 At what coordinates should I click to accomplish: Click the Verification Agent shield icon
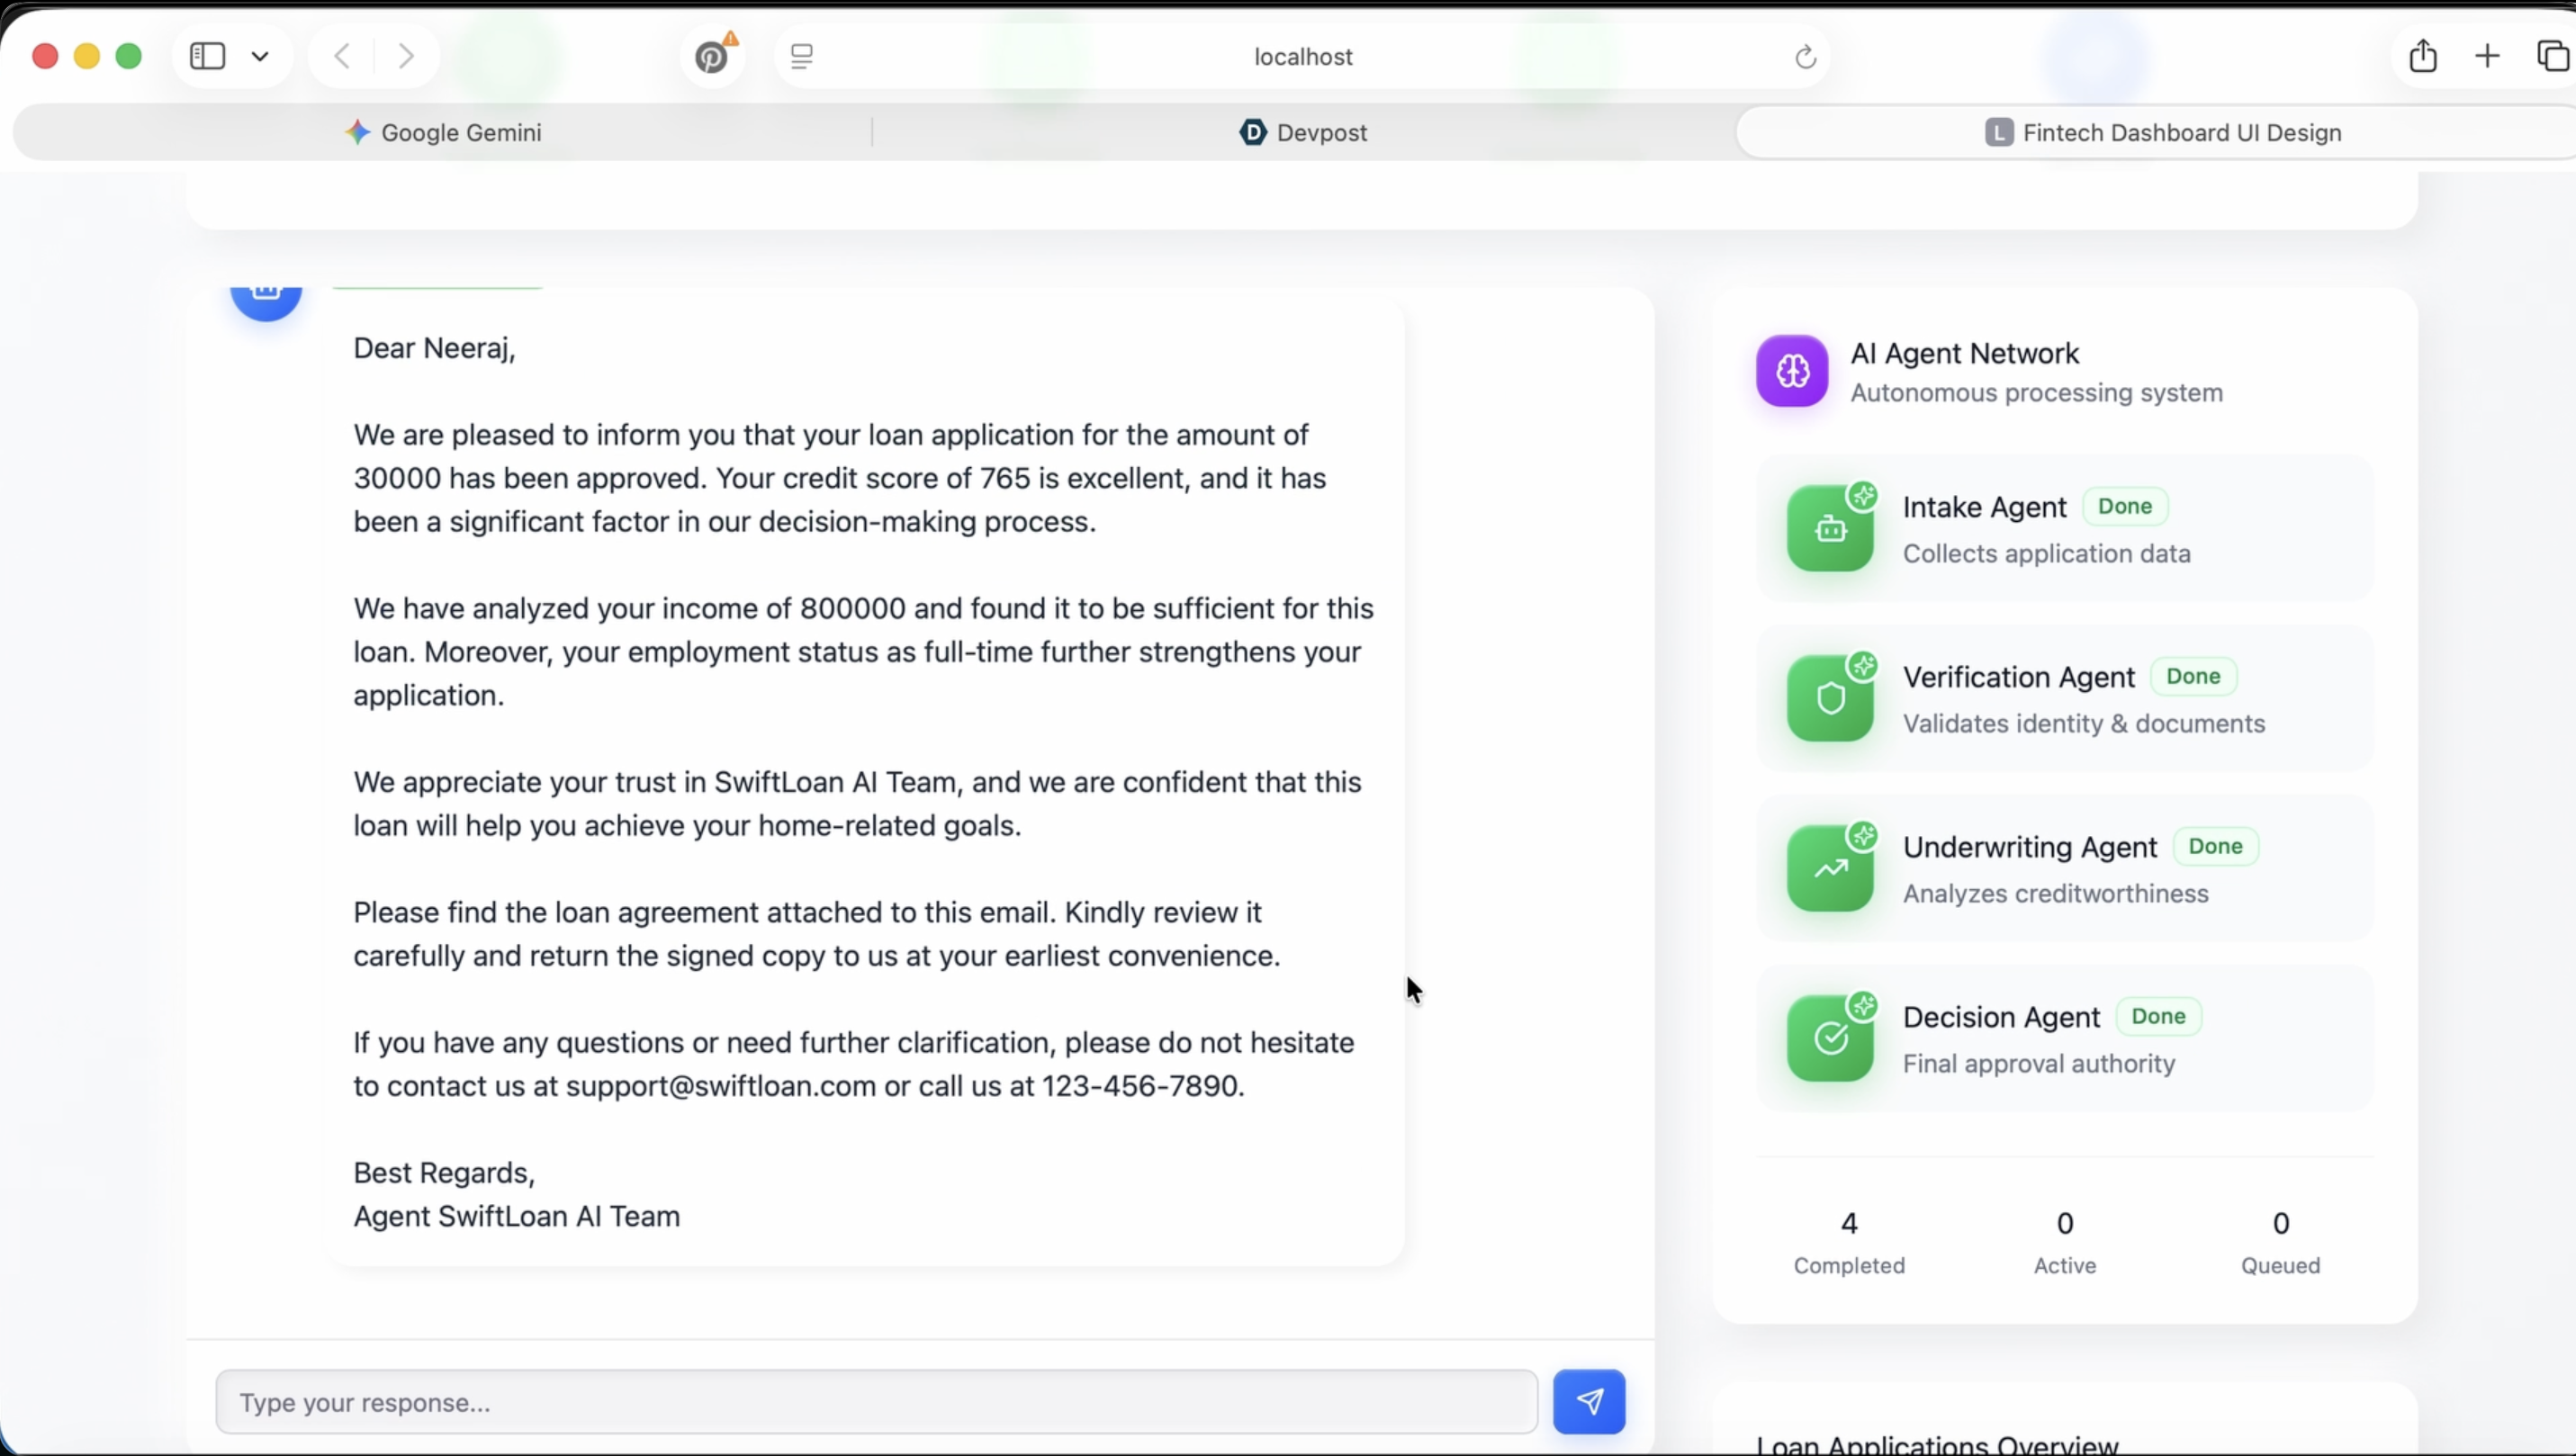tap(1830, 699)
